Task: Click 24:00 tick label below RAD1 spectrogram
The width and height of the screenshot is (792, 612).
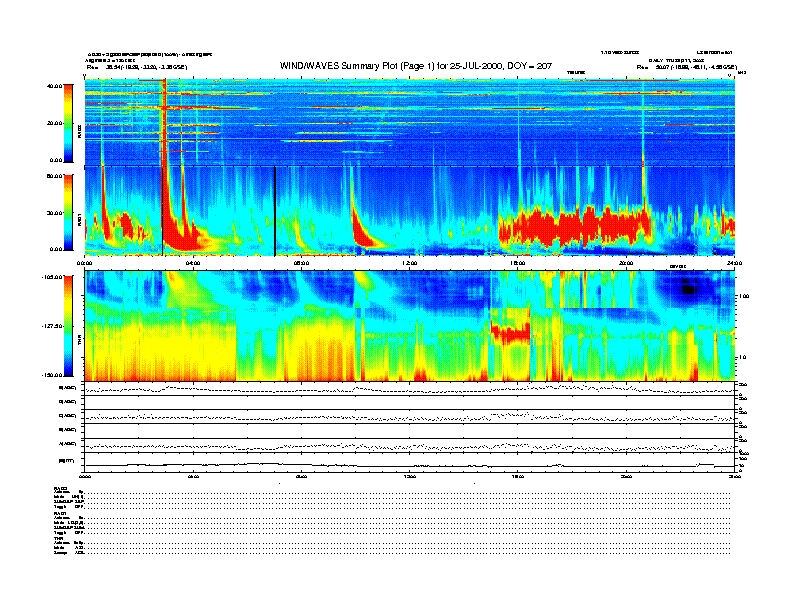Action: pyautogui.click(x=734, y=263)
